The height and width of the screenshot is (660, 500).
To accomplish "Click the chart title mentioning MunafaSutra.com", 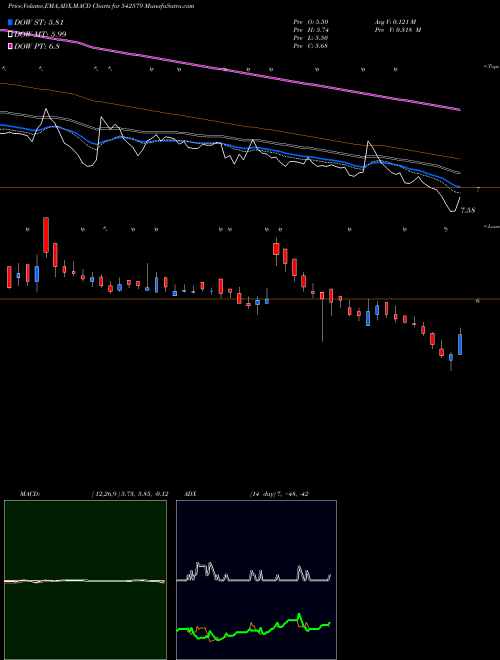I will click(101, 6).
